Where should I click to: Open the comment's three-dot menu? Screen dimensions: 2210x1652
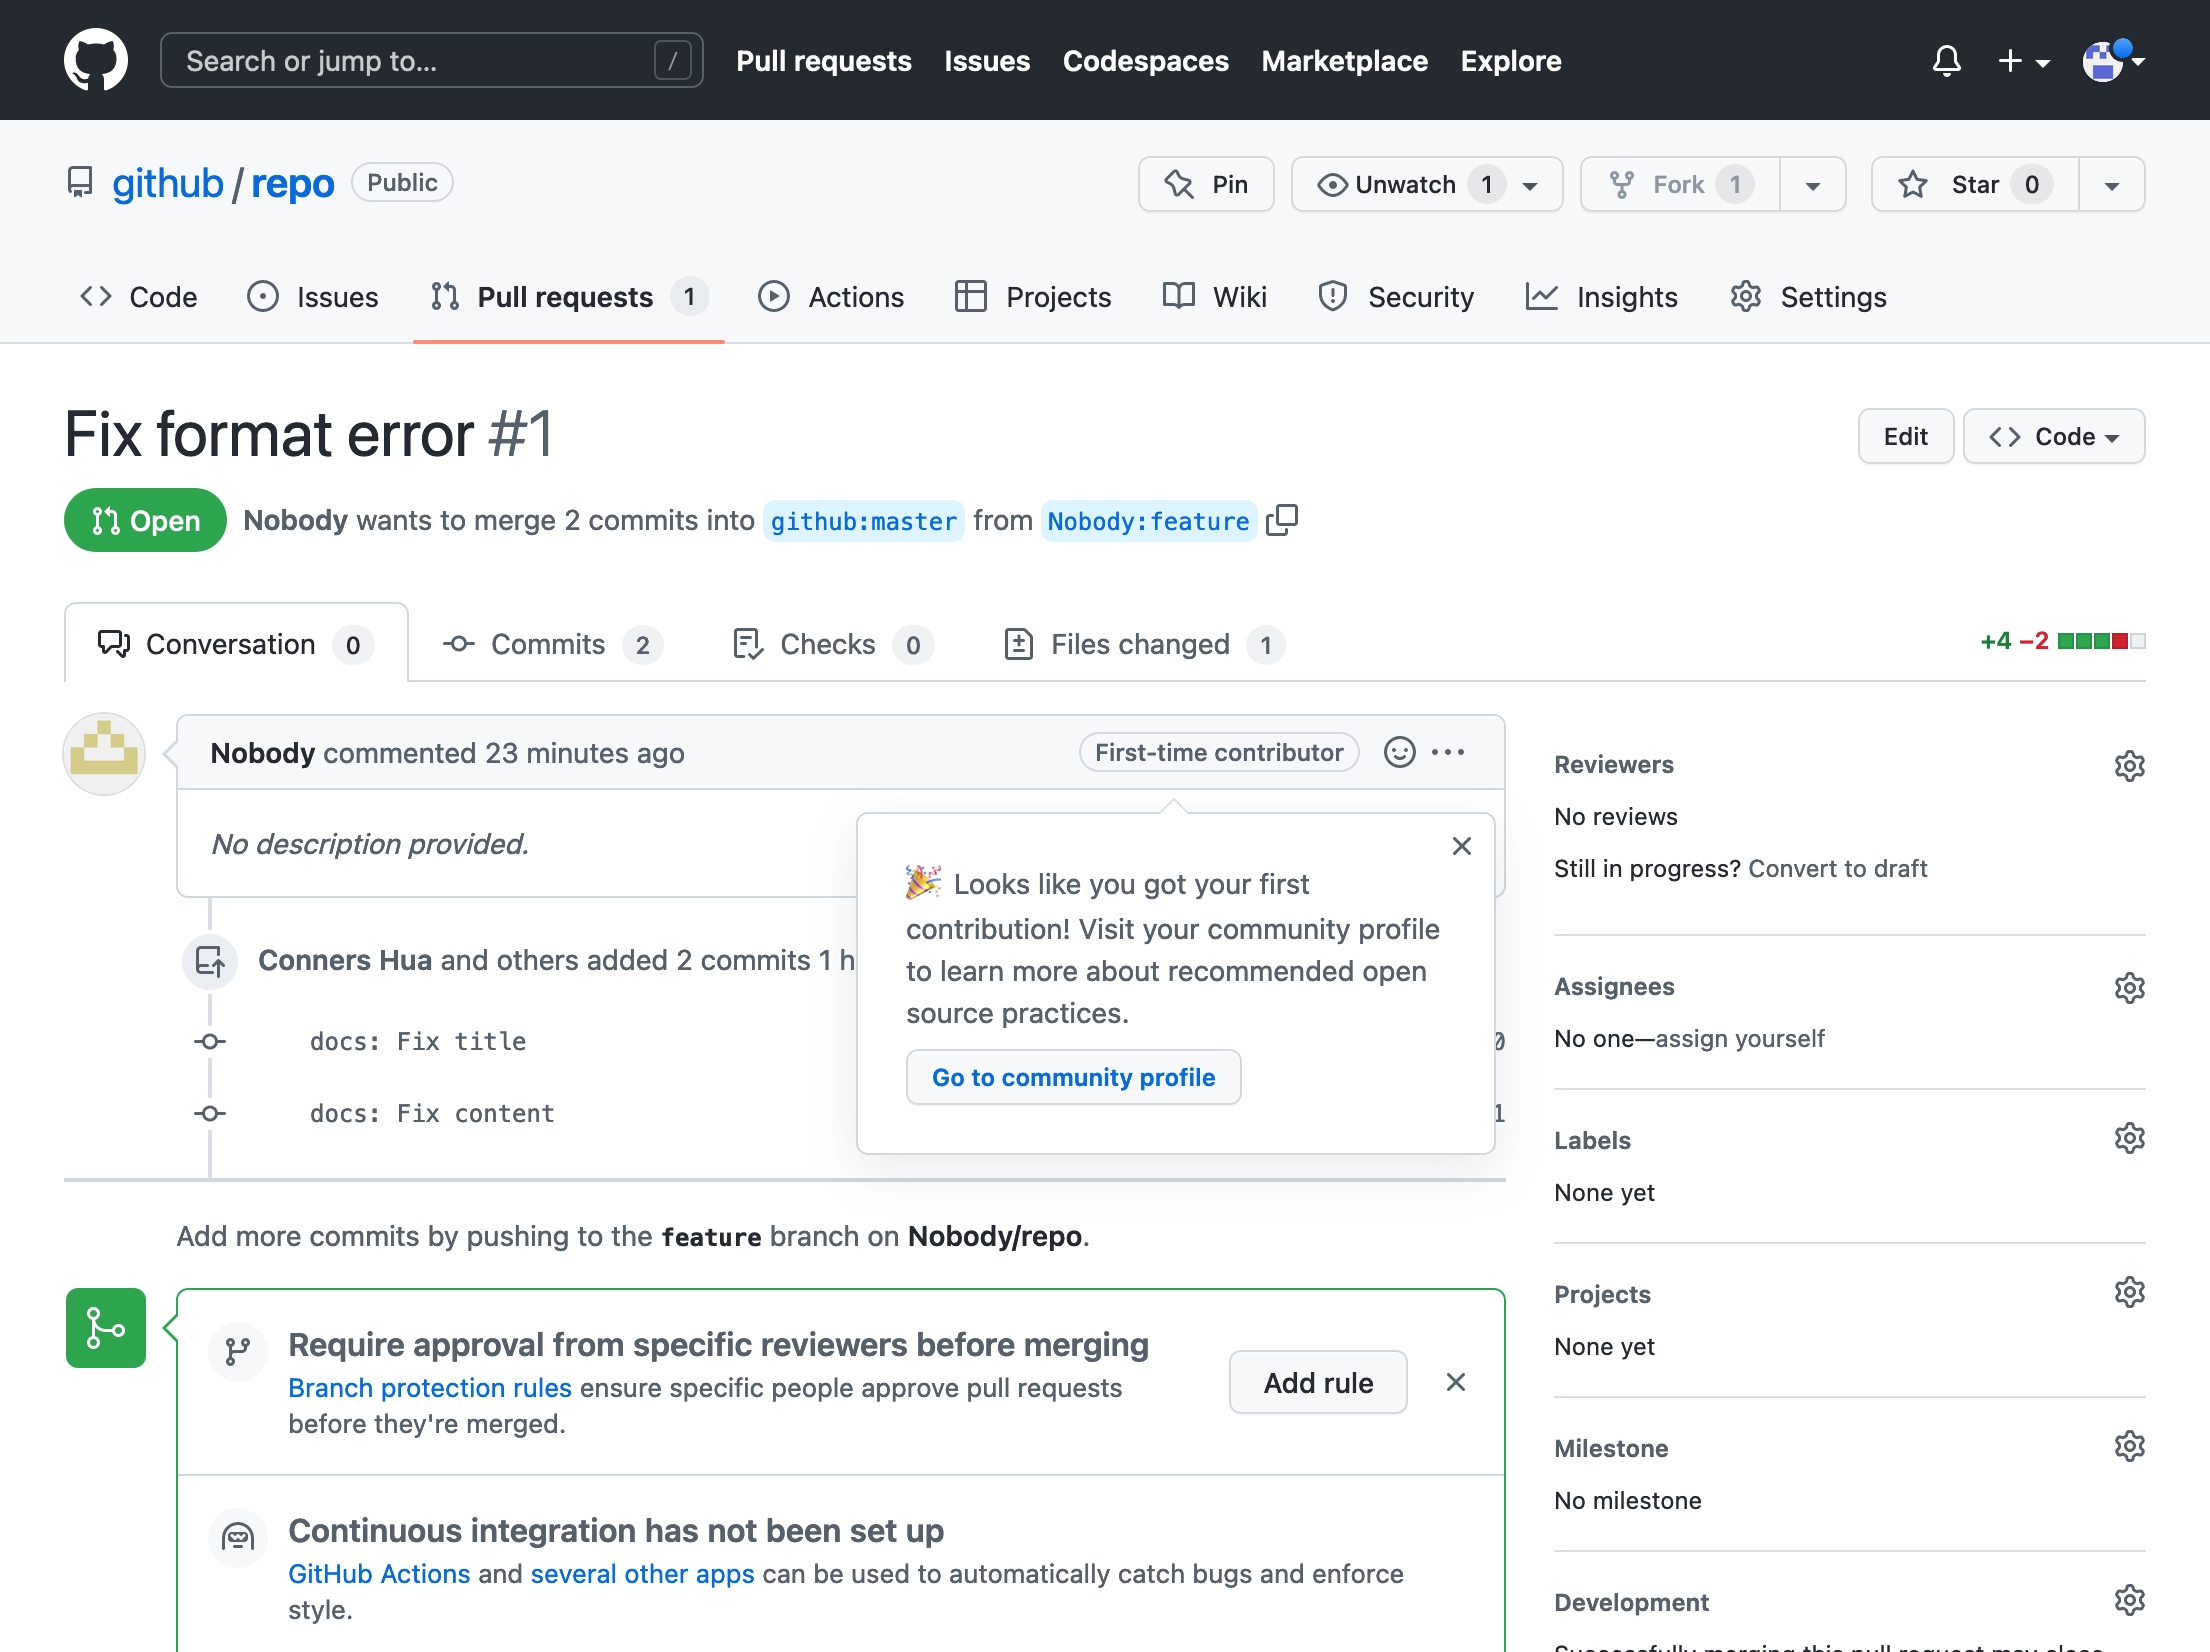tap(1448, 752)
